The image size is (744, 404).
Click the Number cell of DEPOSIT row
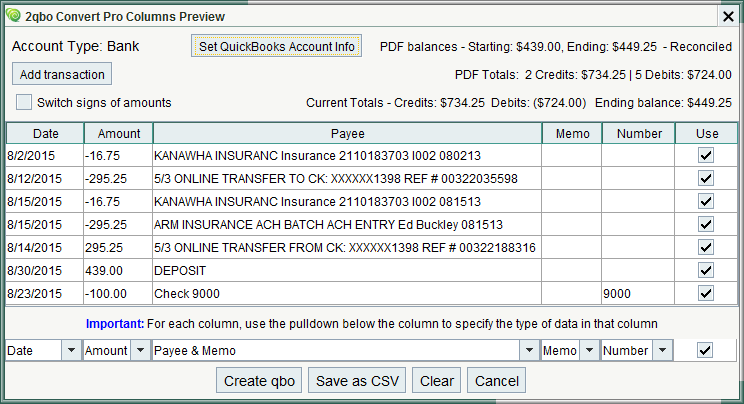639,270
